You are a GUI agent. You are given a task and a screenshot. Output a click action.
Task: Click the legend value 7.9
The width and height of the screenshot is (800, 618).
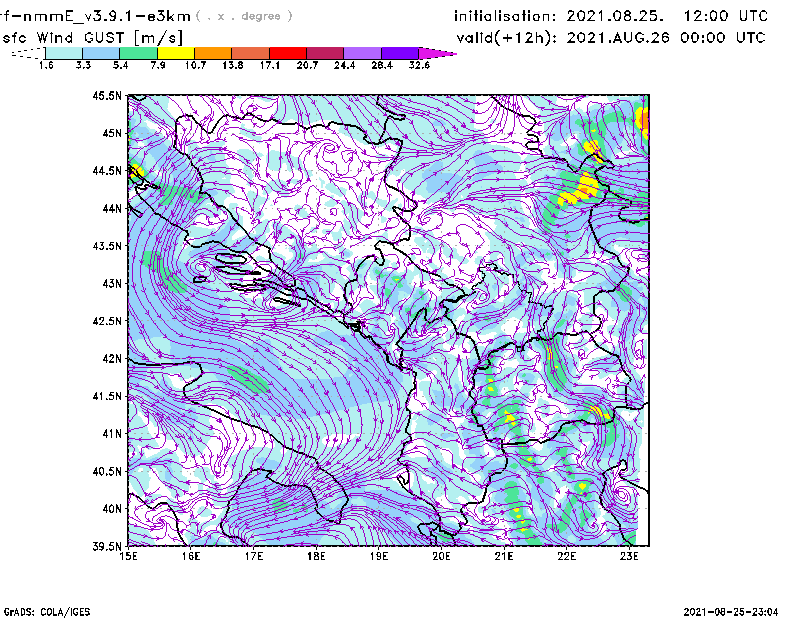tap(158, 65)
